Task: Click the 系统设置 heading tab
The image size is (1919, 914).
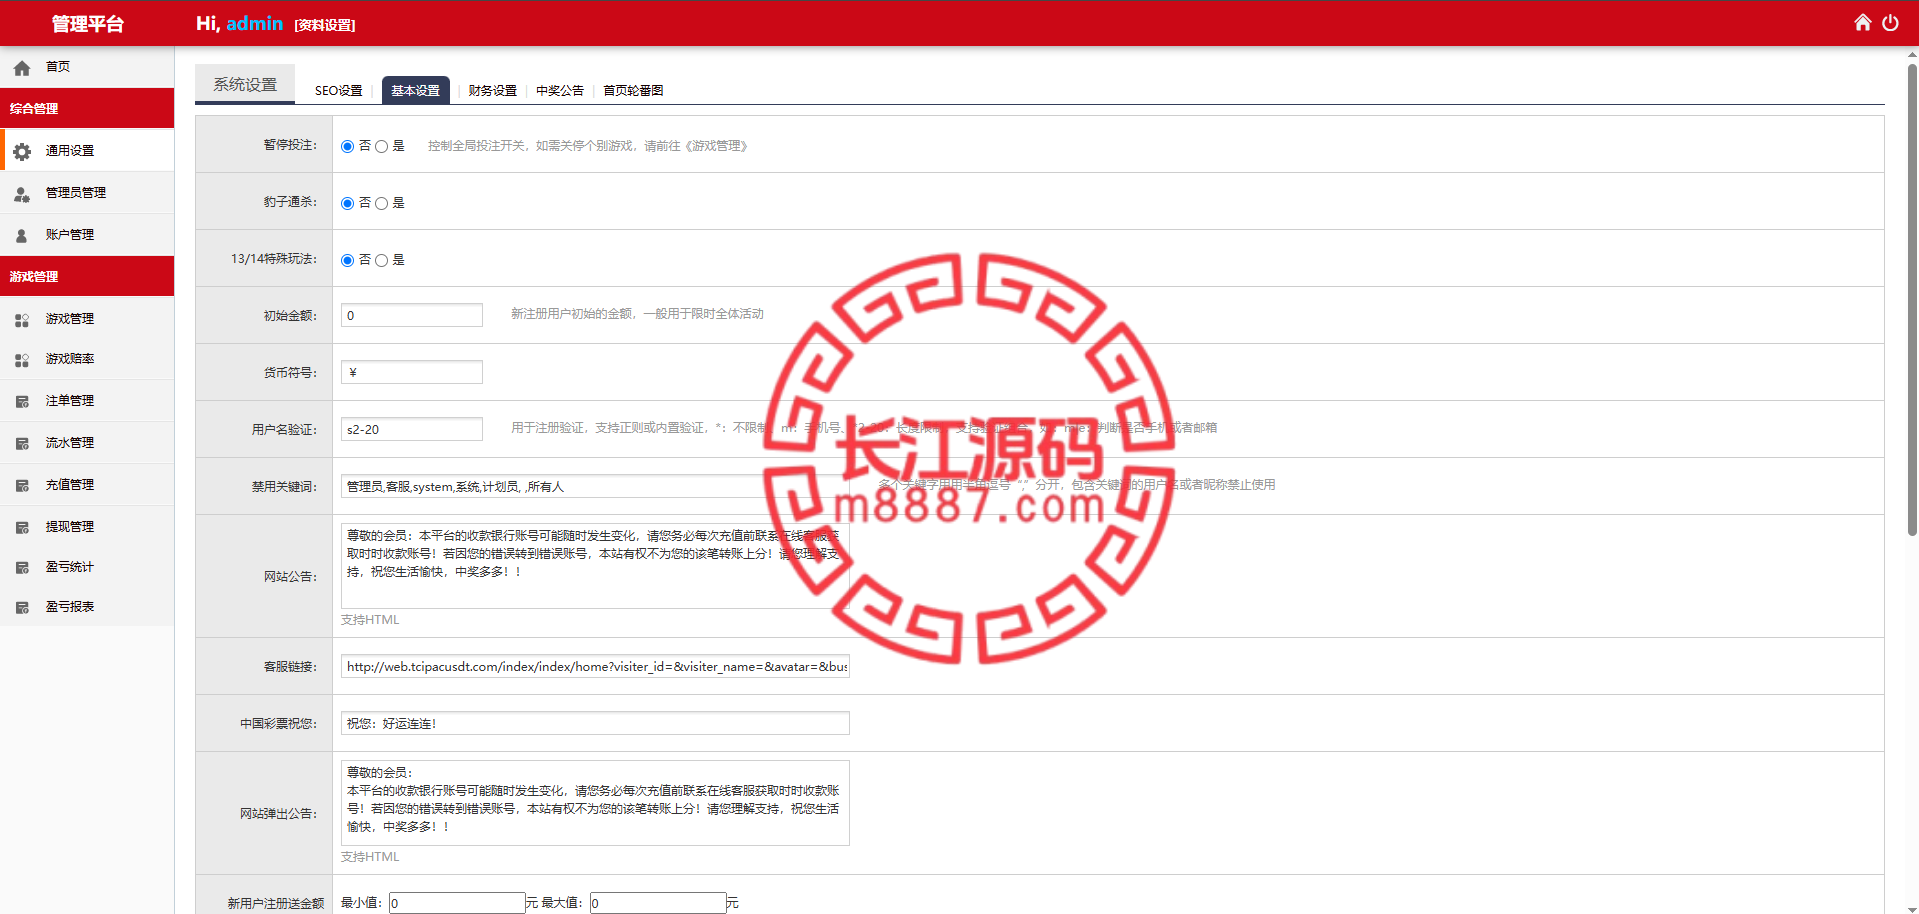Action: (245, 85)
